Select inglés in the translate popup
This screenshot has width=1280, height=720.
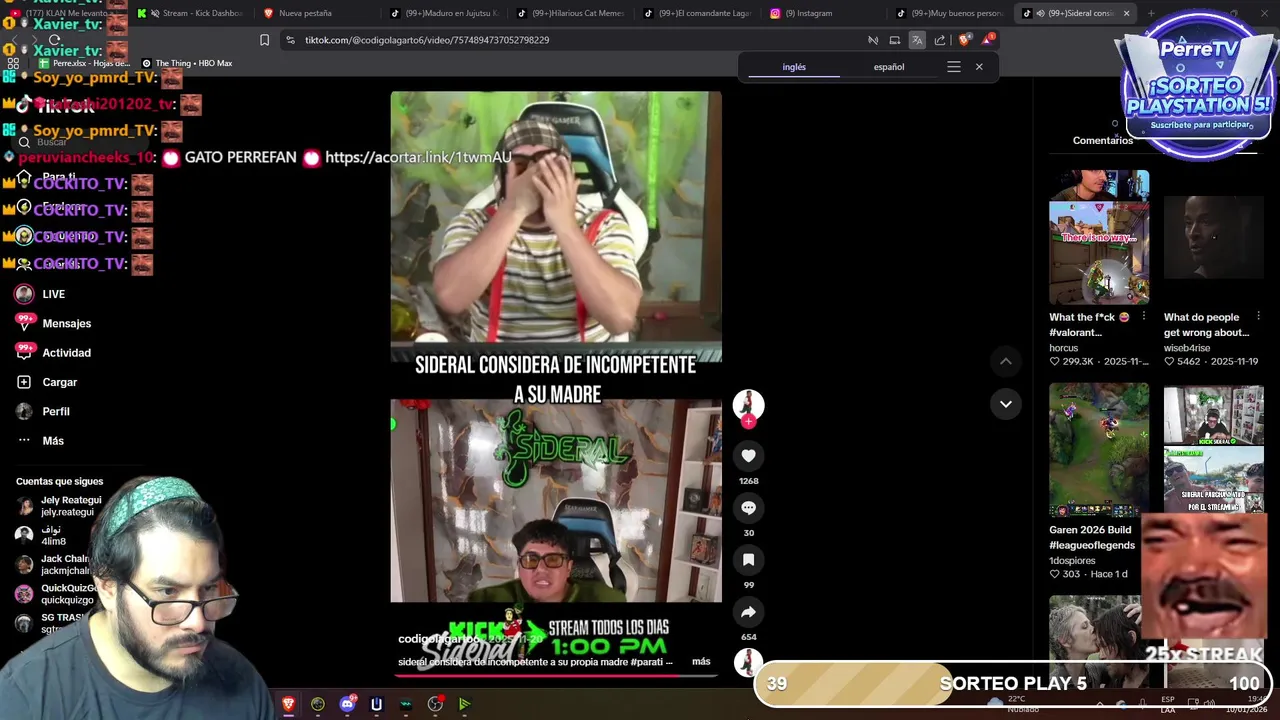click(794, 67)
